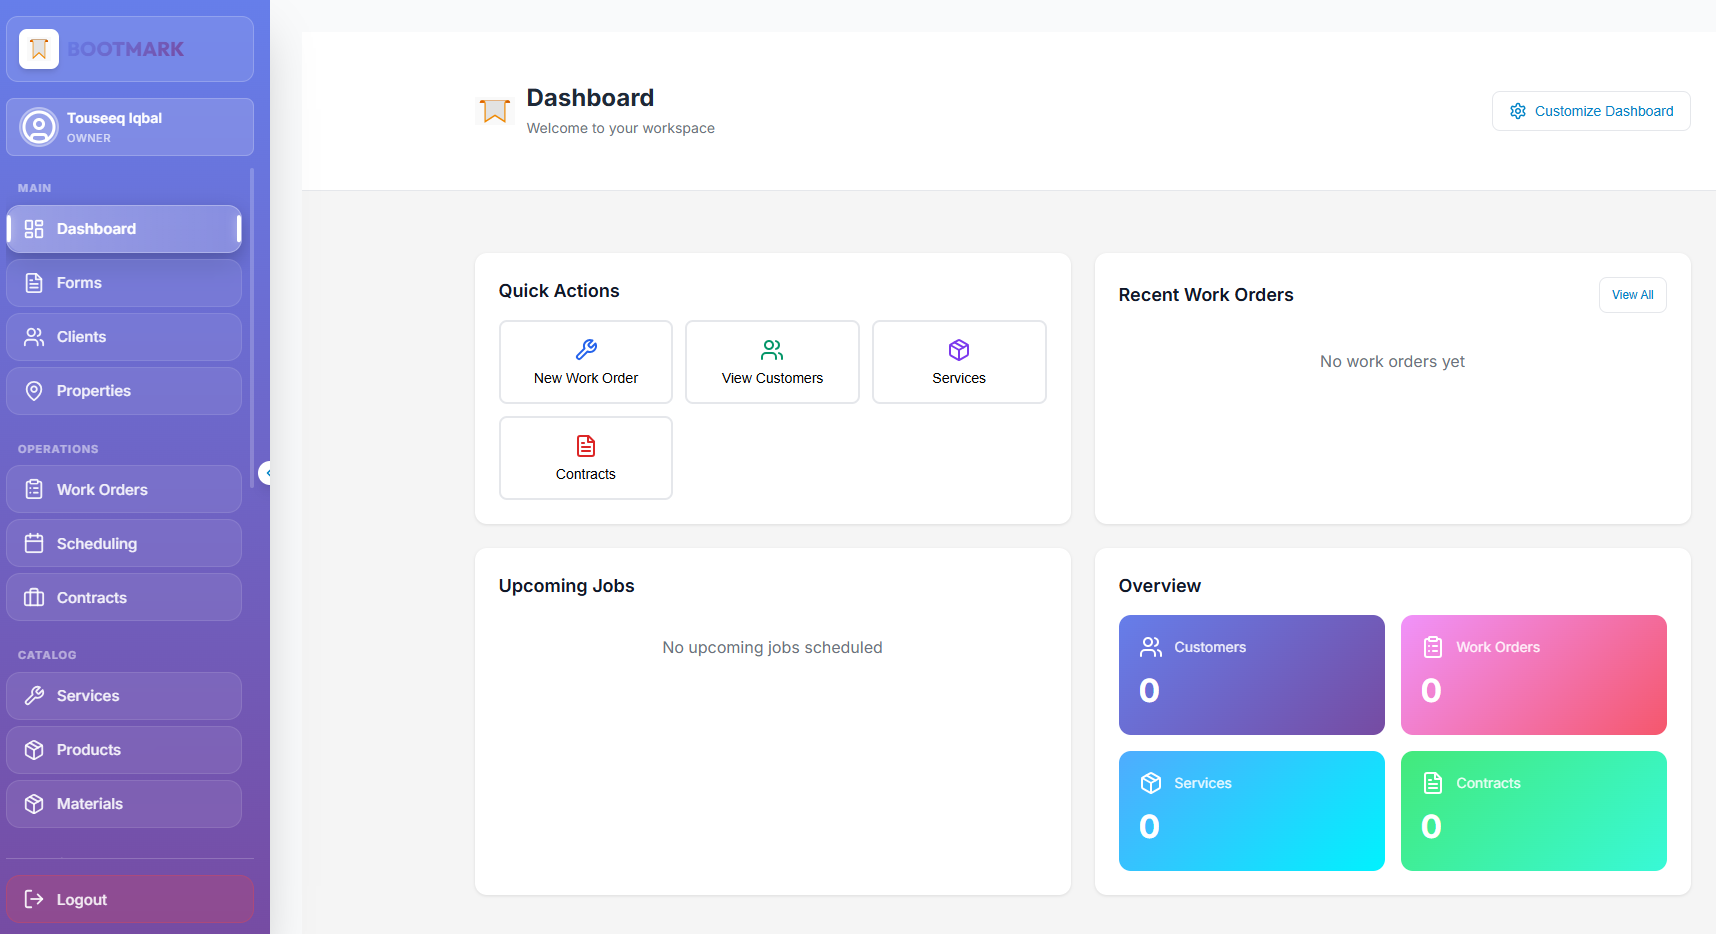The height and width of the screenshot is (934, 1716).
Task: Click the Customize Dashboard button
Action: [x=1590, y=111]
